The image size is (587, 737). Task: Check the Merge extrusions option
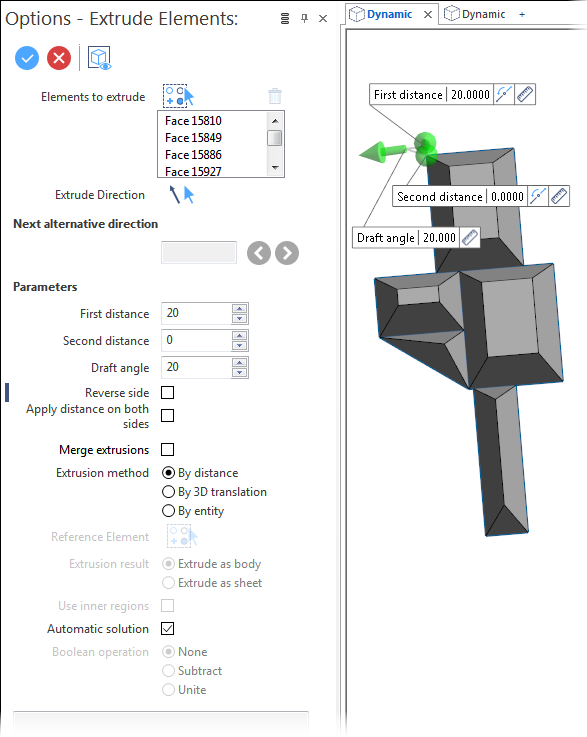click(x=167, y=449)
